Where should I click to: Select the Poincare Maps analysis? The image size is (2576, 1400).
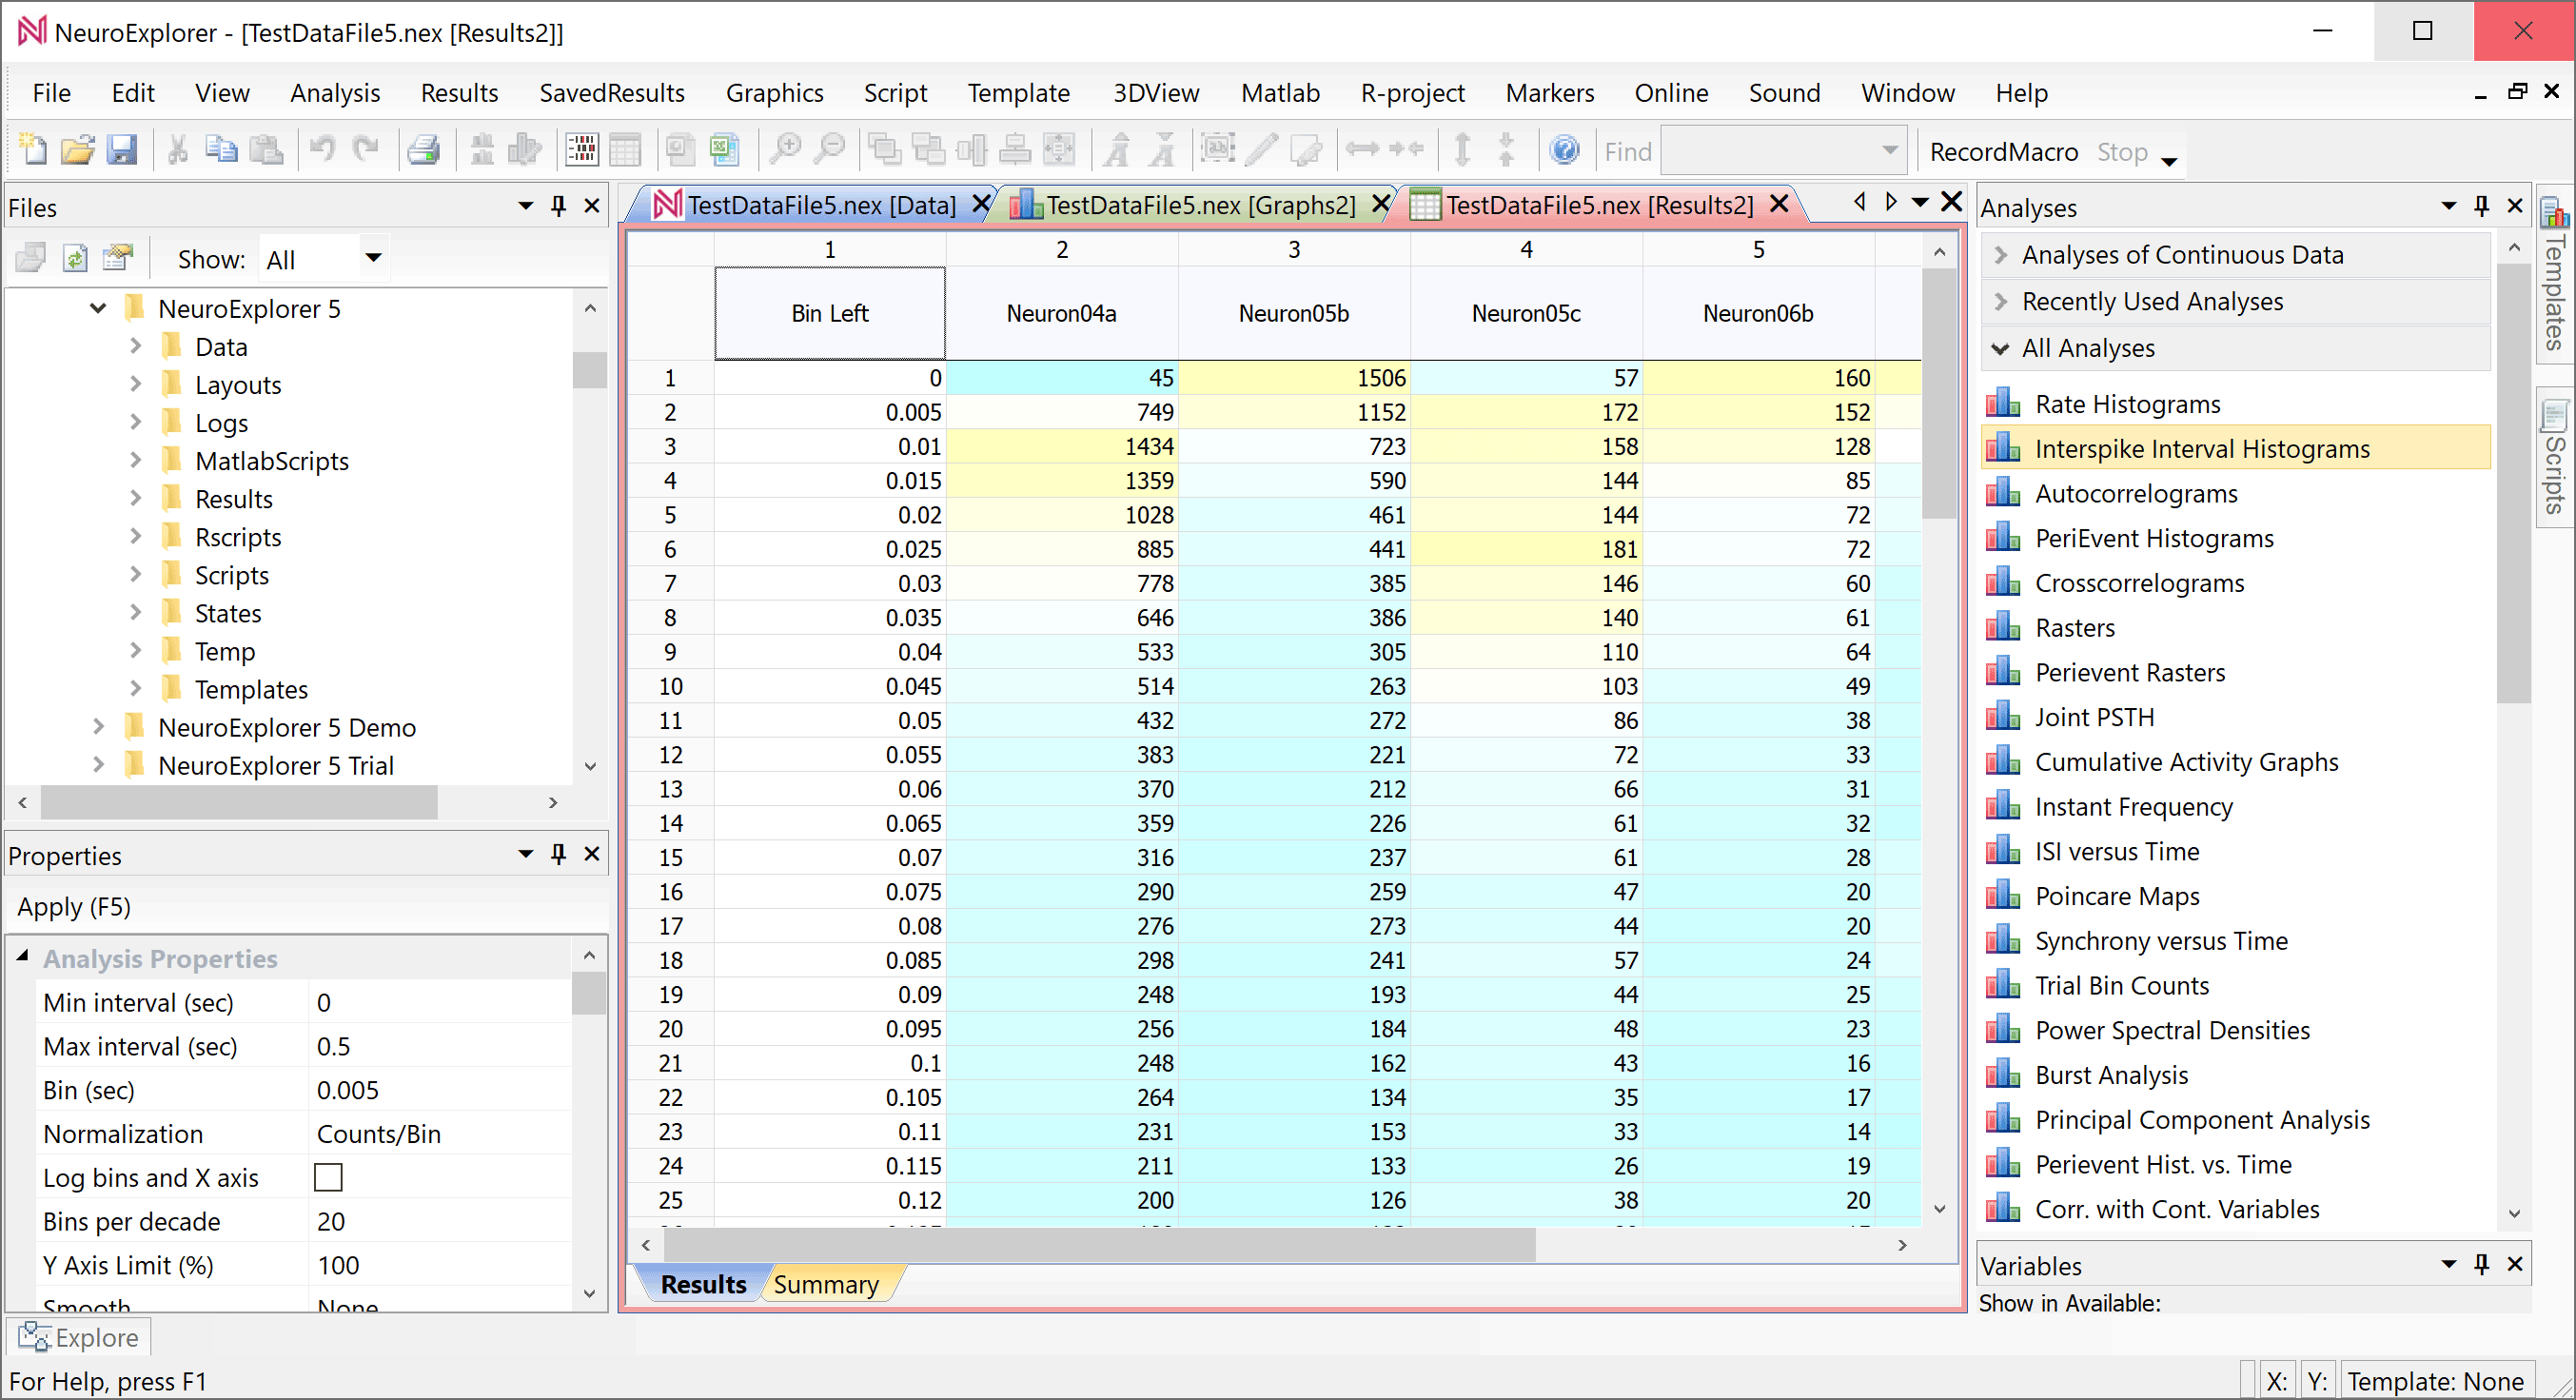tap(2117, 896)
